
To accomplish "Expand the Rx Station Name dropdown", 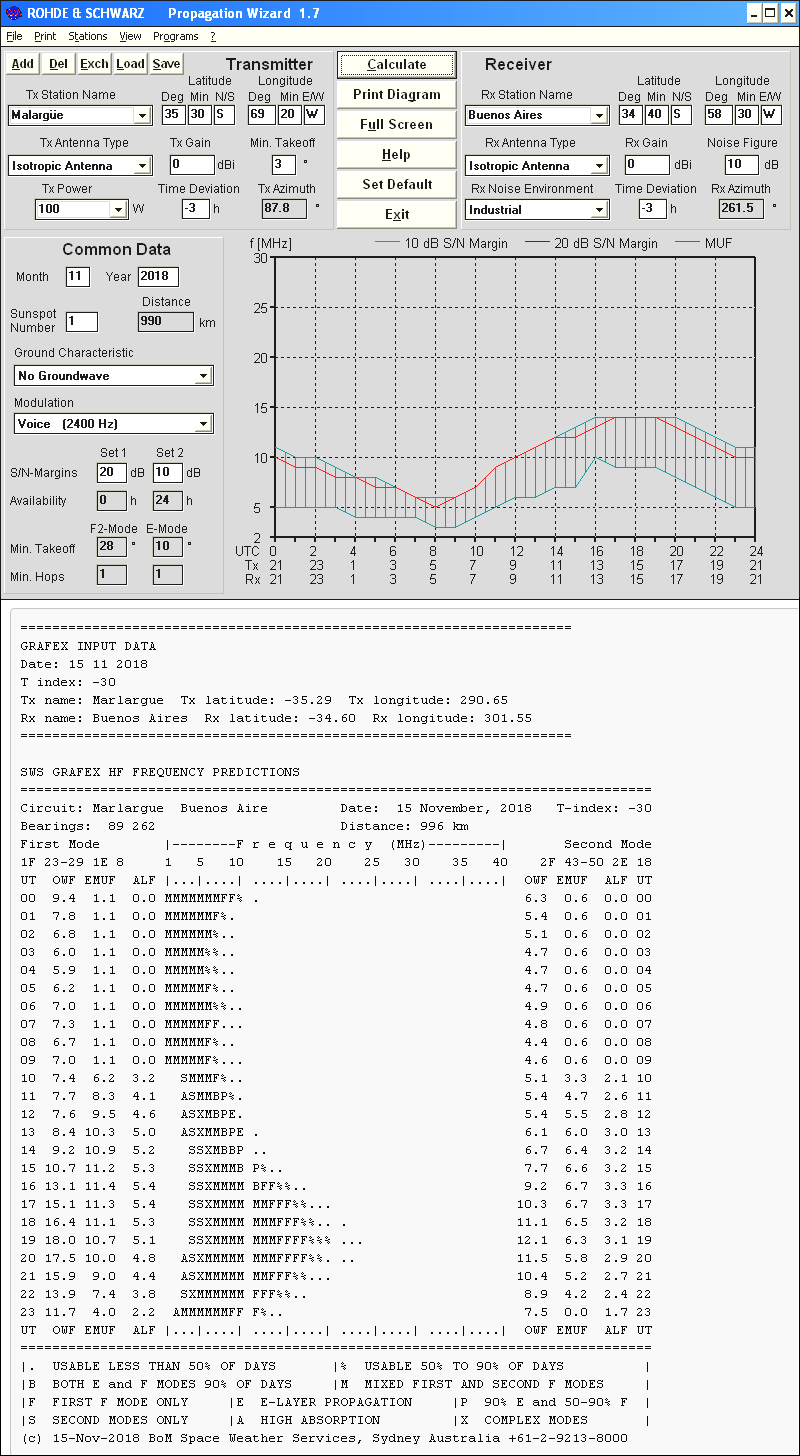I will pyautogui.click(x=599, y=115).
